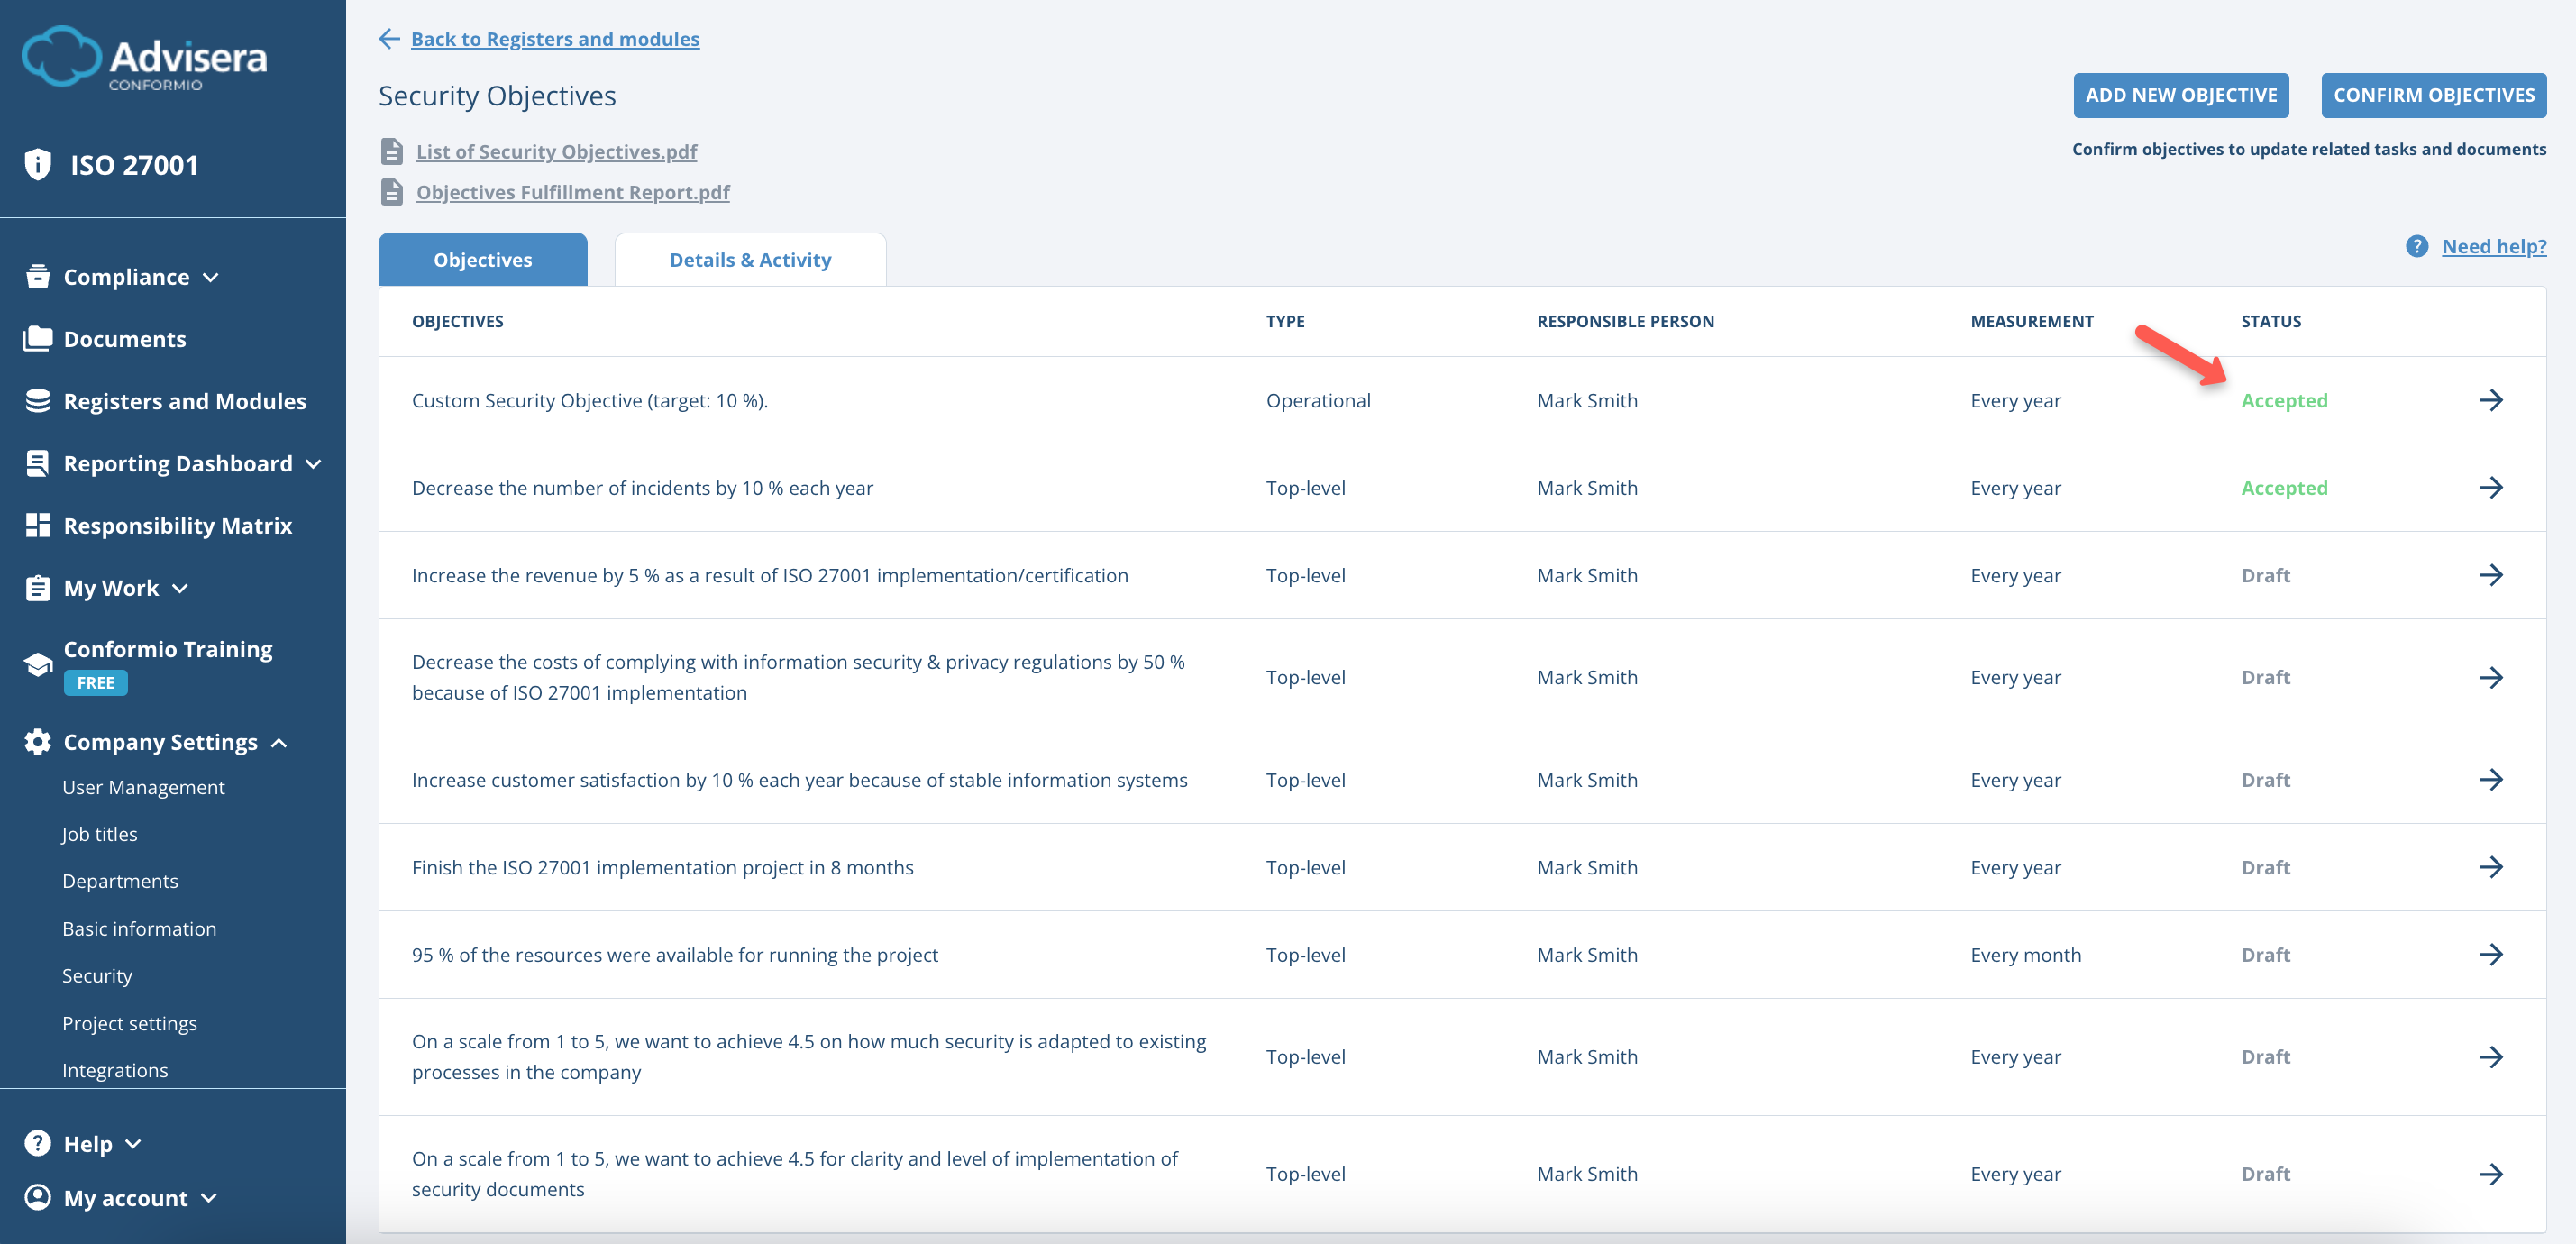Click the Documents folder icon in sidebar
2576x1244 pixels.
[x=37, y=339]
